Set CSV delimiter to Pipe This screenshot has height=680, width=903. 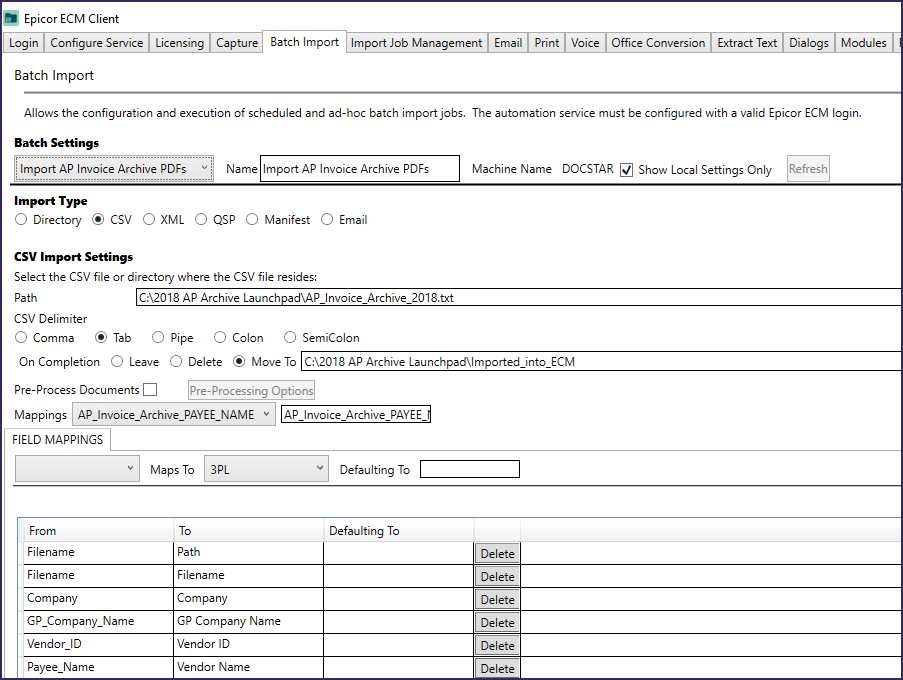click(158, 337)
